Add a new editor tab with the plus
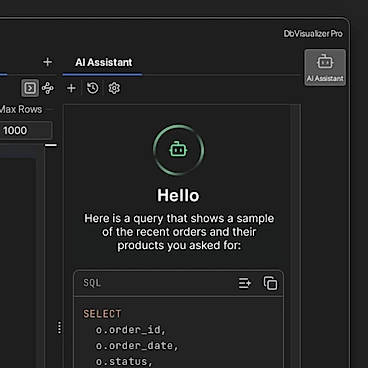Image resolution: width=368 pixels, height=368 pixels. click(48, 62)
